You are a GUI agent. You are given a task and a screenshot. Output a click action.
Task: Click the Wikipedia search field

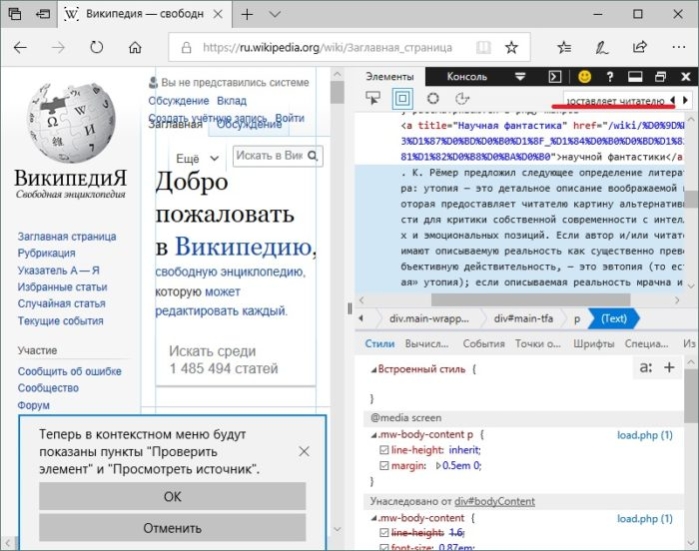click(270, 156)
